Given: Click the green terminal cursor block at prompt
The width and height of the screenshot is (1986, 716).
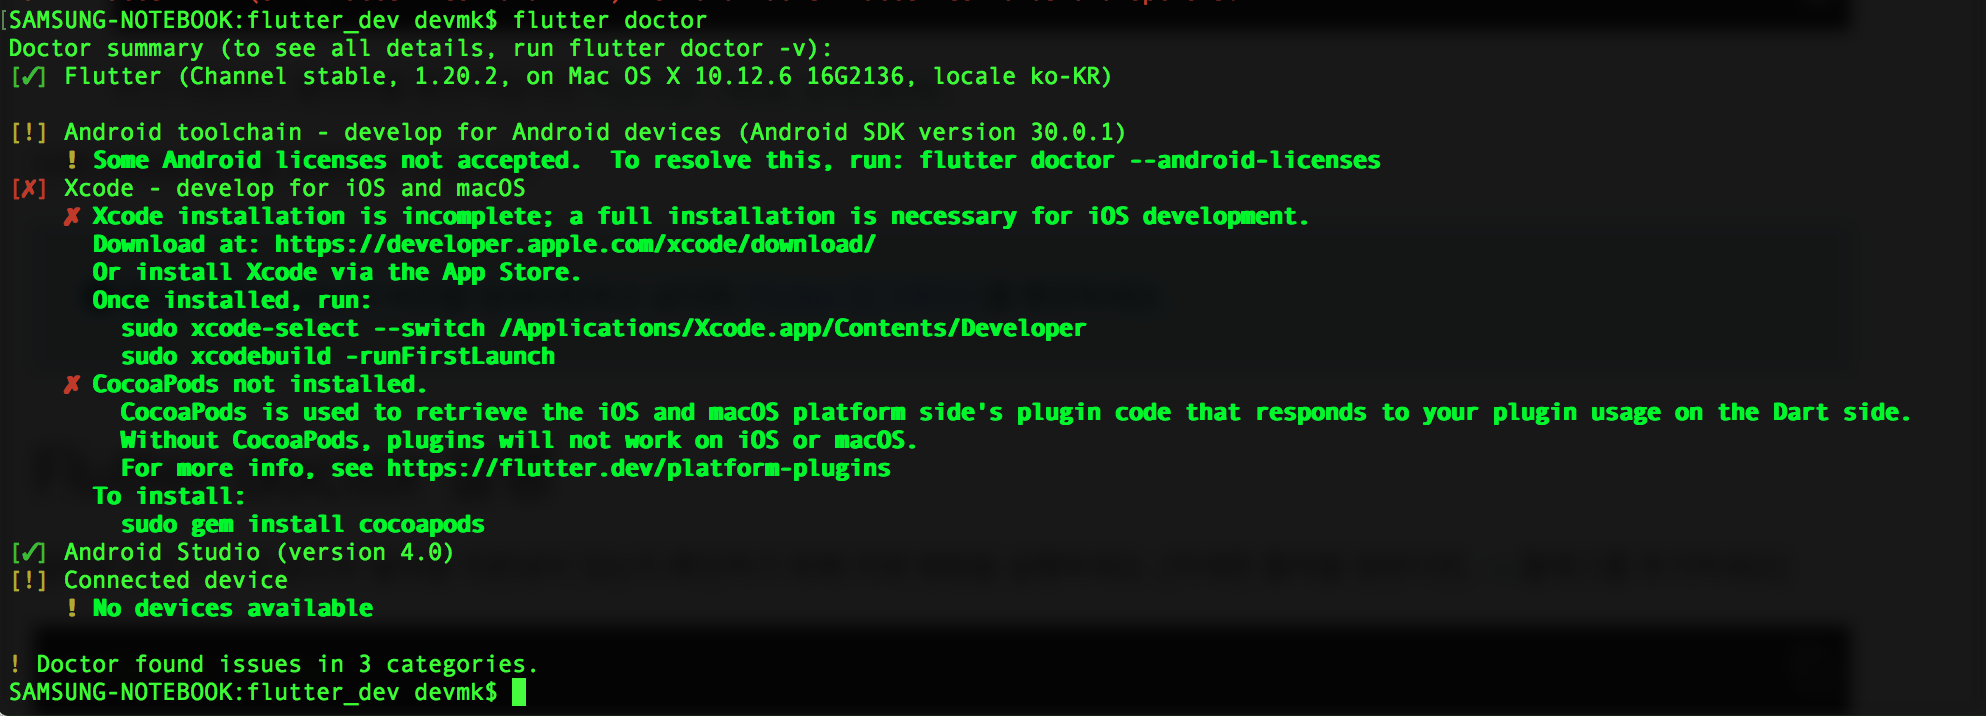Looking at the screenshot, I should [519, 692].
